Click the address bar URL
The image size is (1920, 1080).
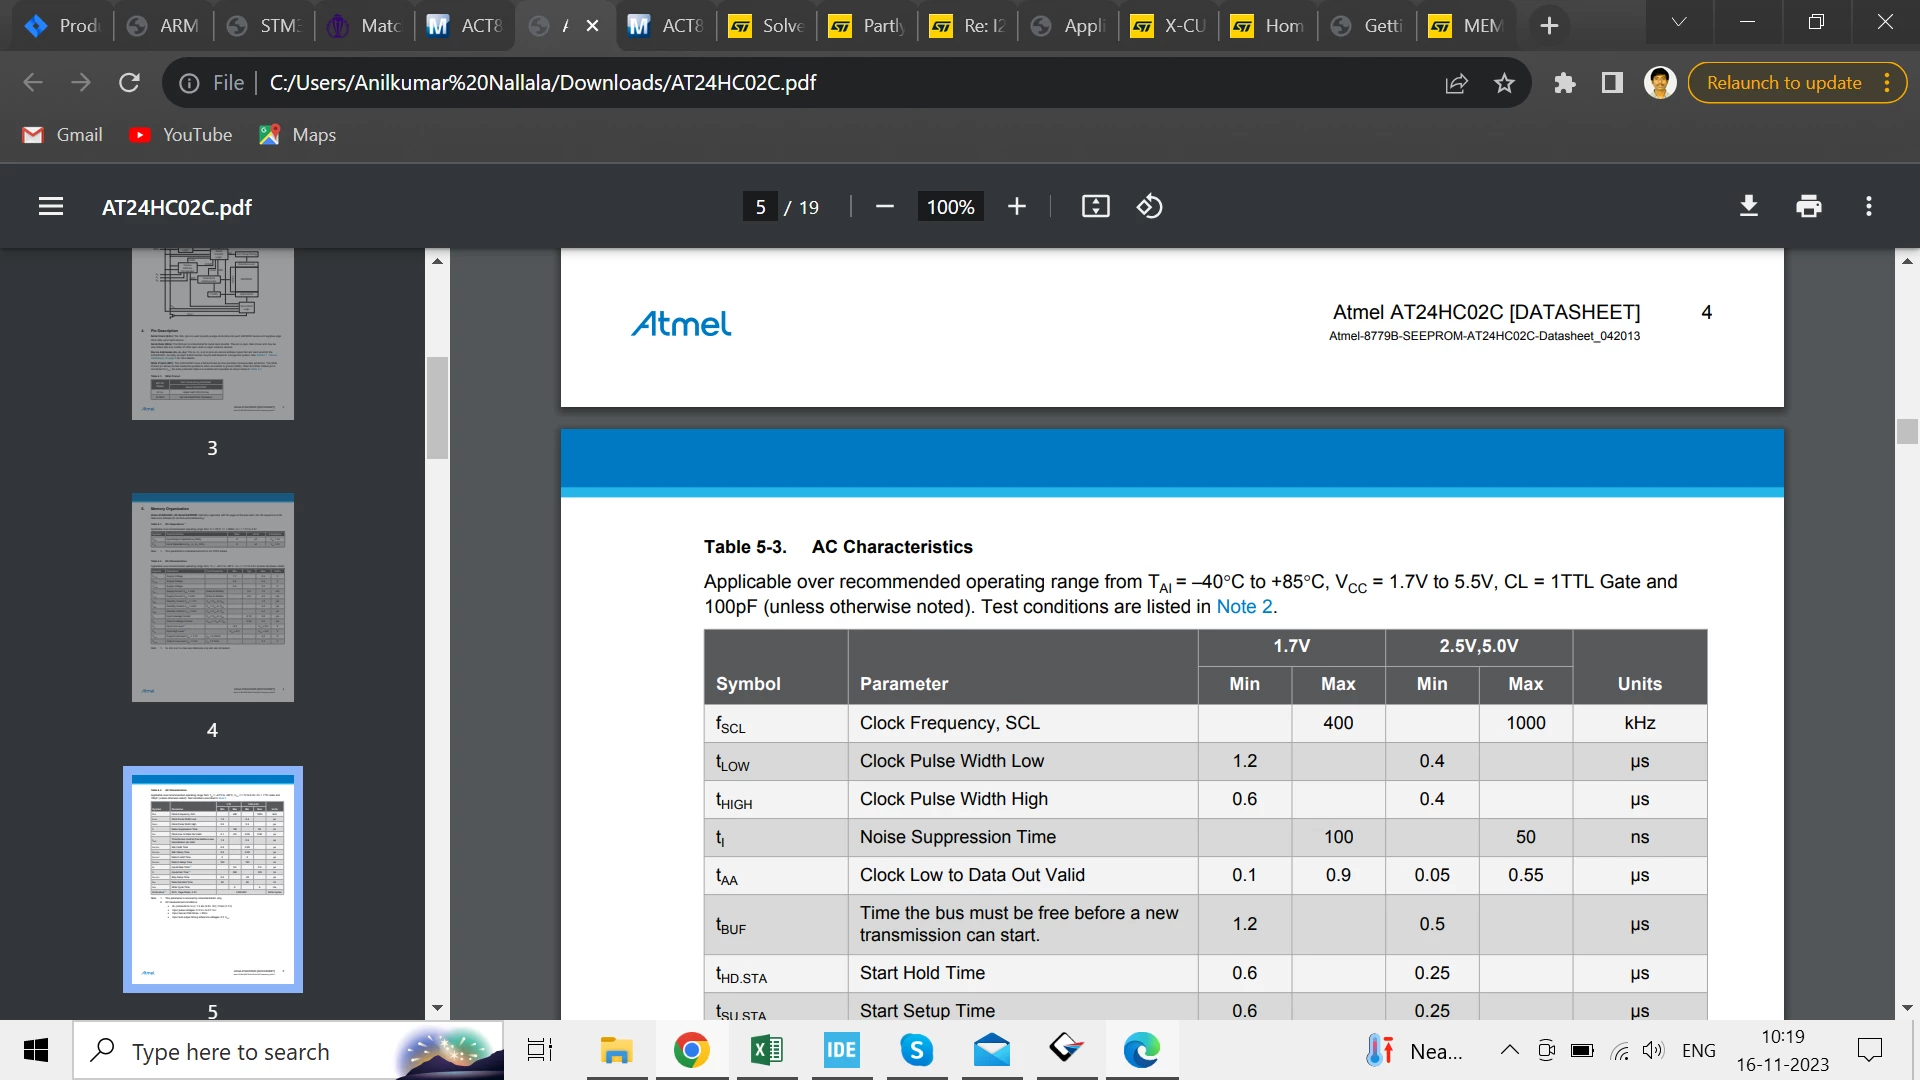pyautogui.click(x=543, y=83)
